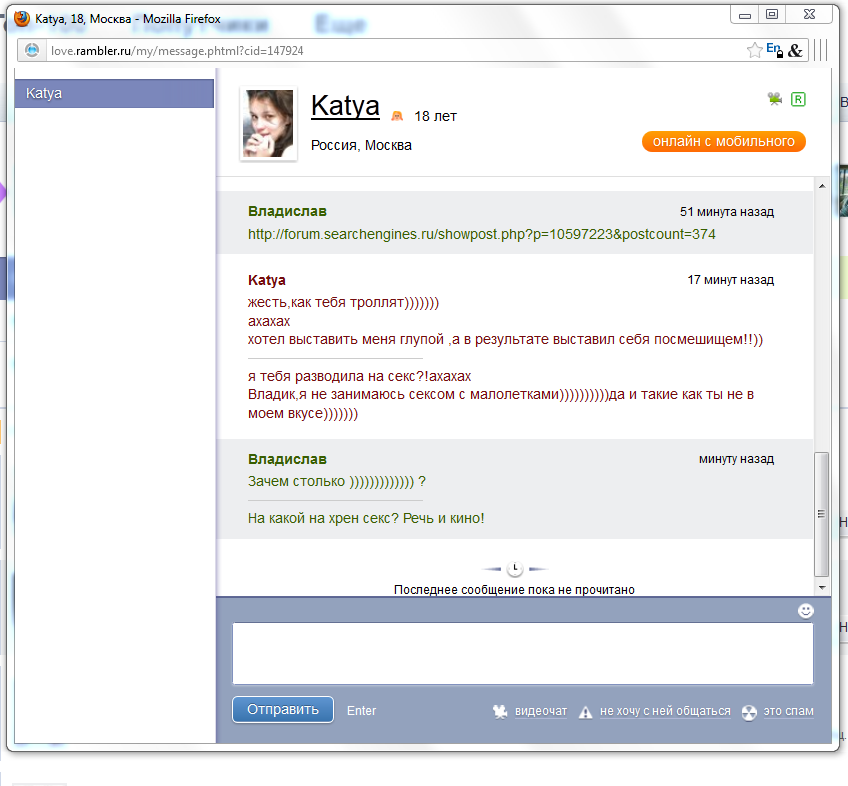Click Последнее сообщение пока не прочитано notice

[x=514, y=590]
